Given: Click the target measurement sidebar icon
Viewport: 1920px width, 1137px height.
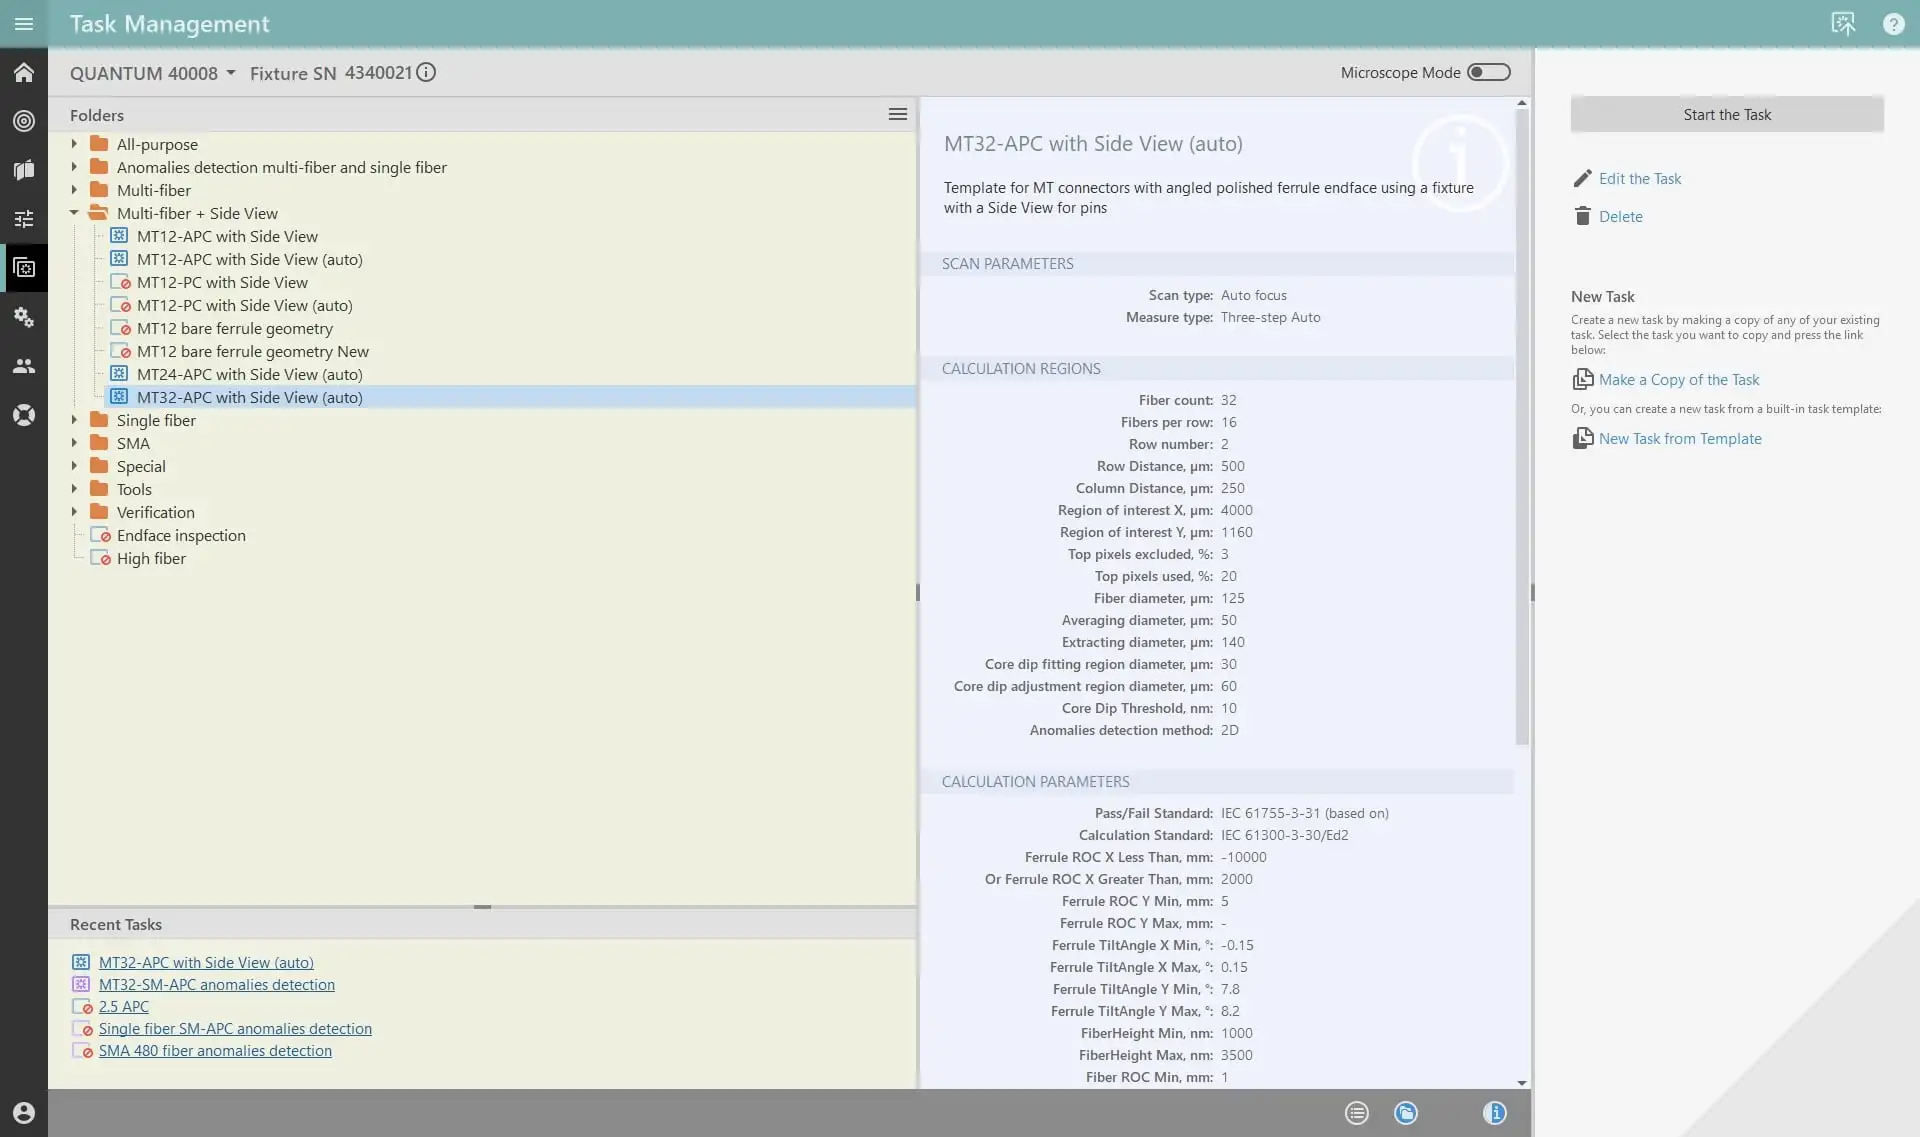Looking at the screenshot, I should point(24,121).
